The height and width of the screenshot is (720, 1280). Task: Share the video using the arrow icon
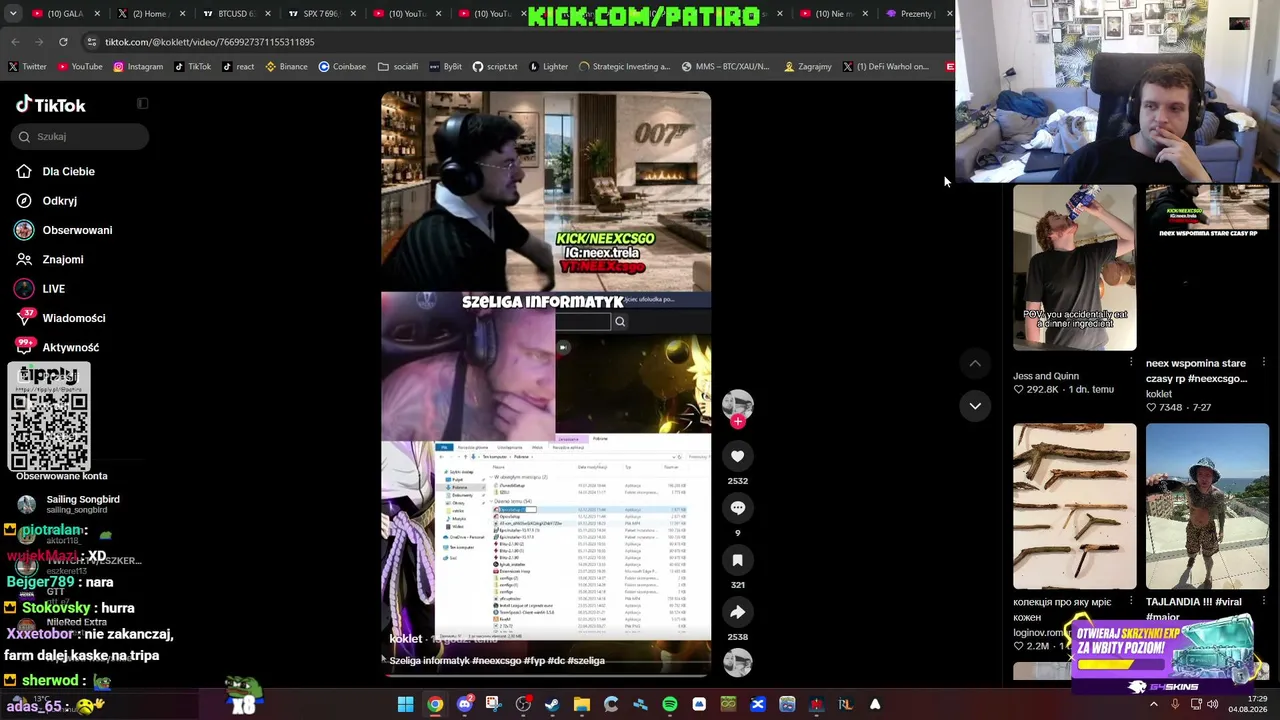click(x=738, y=612)
